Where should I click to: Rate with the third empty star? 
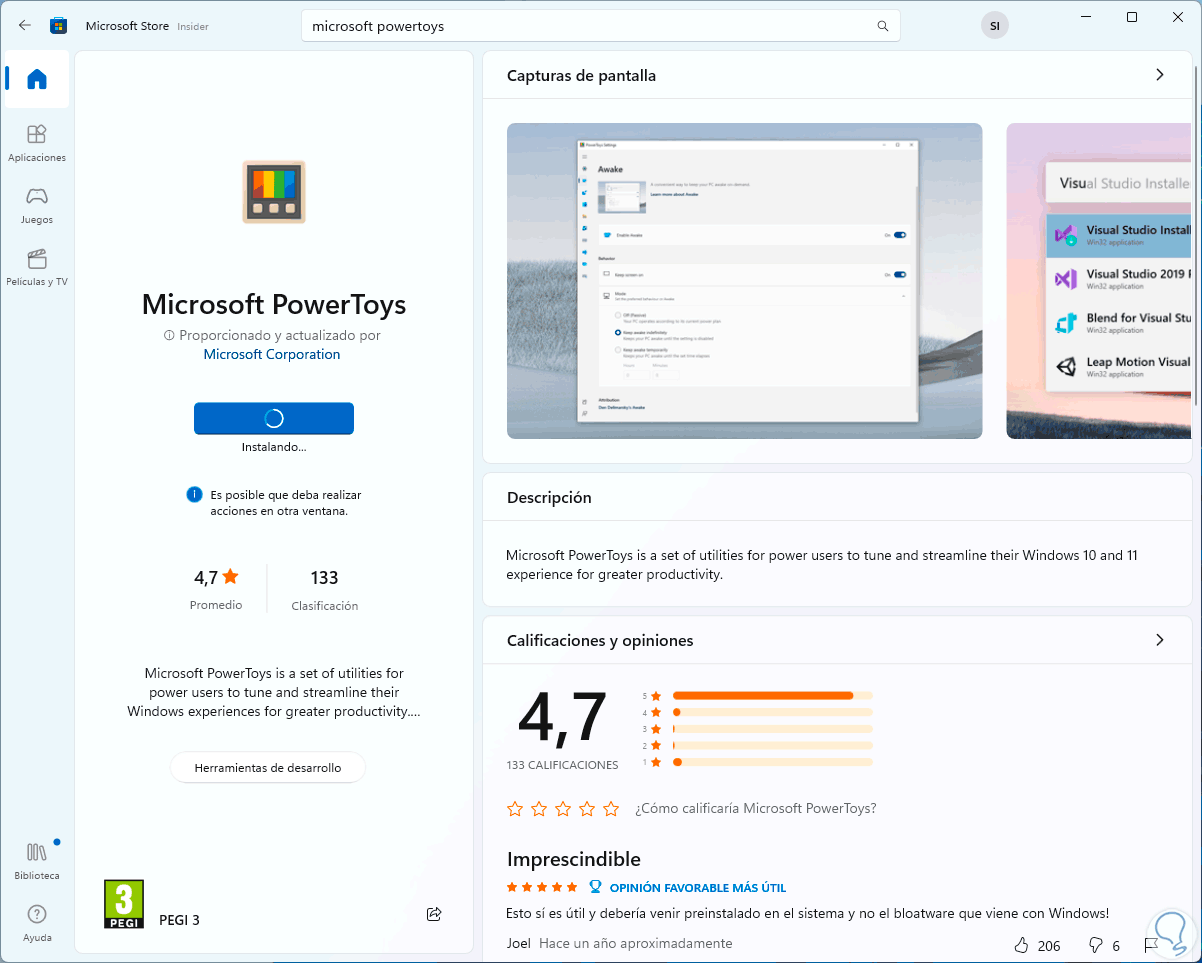click(563, 808)
